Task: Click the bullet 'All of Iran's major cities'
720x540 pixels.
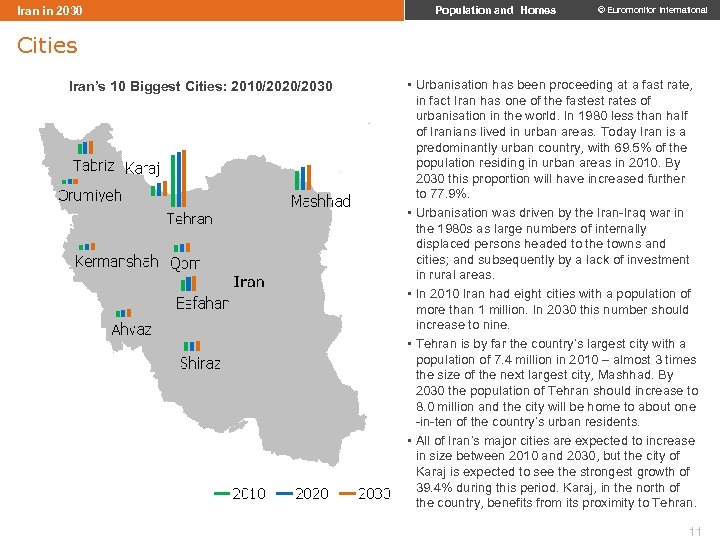Action: tap(552, 472)
